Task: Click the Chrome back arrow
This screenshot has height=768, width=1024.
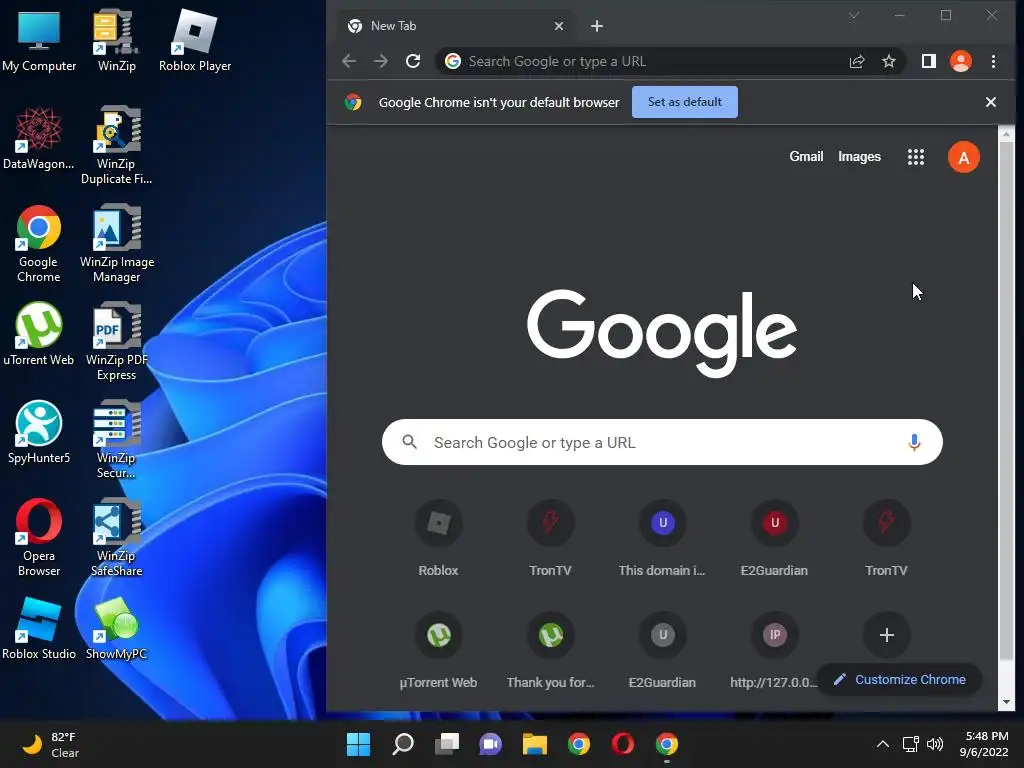Action: [349, 61]
